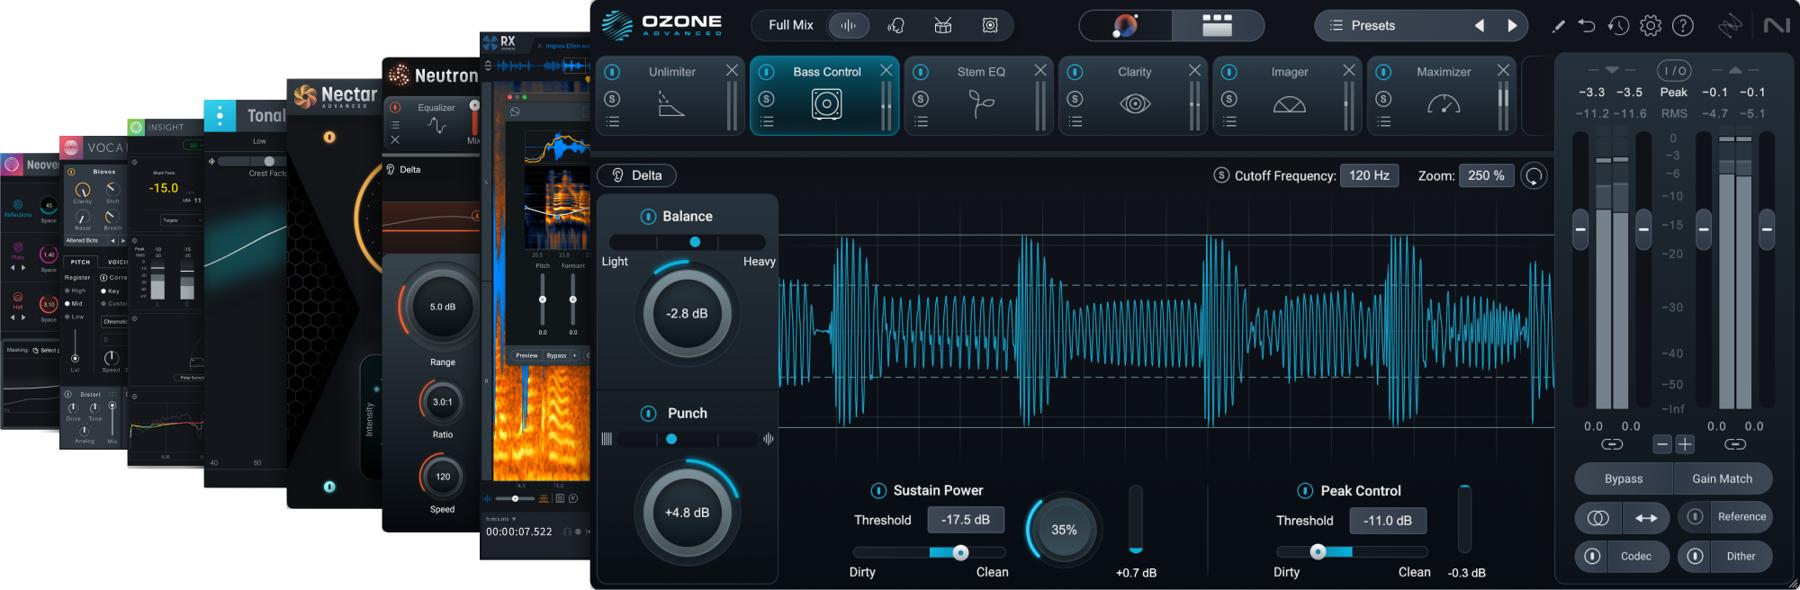
Task: Enable the Dither power toggle
Action: [1695, 557]
